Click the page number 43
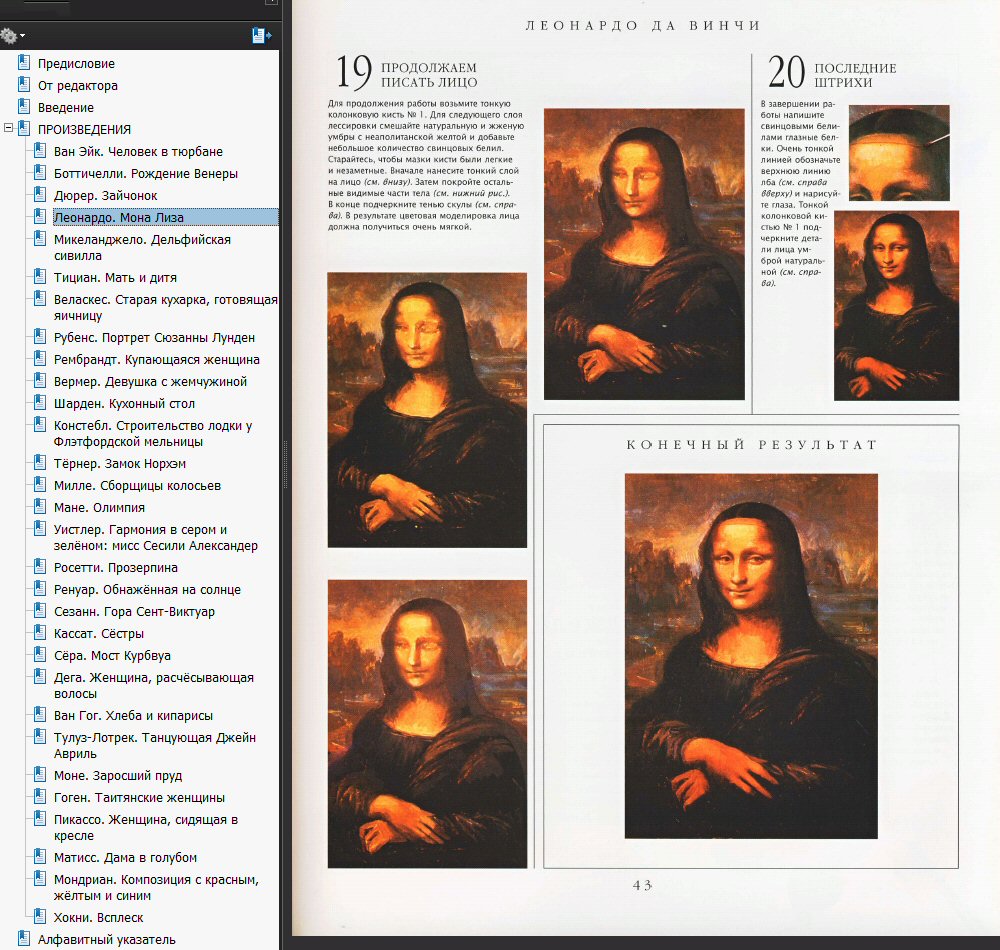 pyautogui.click(x=642, y=885)
